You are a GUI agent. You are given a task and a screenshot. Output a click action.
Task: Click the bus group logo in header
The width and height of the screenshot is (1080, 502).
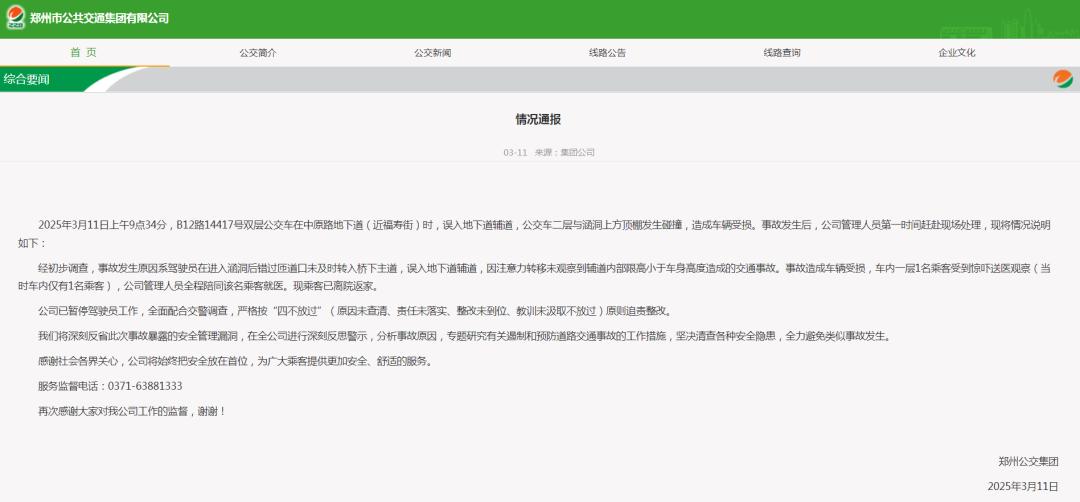pyautogui.click(x=15, y=18)
